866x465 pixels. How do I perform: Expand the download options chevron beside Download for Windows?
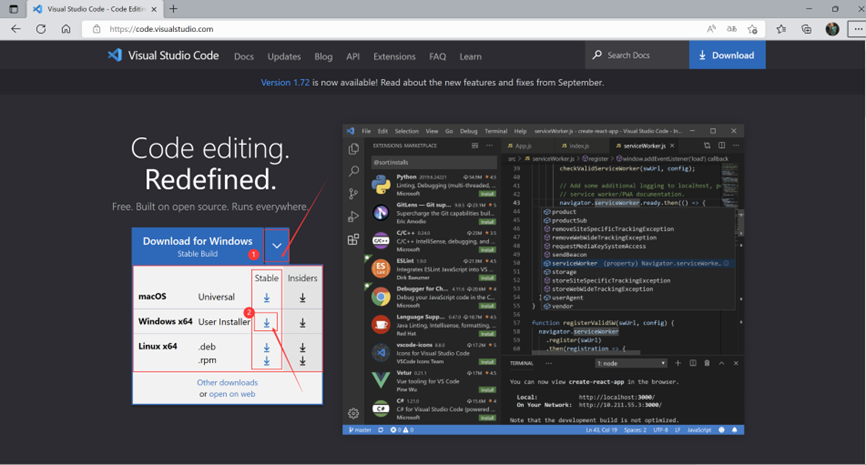[x=277, y=246]
